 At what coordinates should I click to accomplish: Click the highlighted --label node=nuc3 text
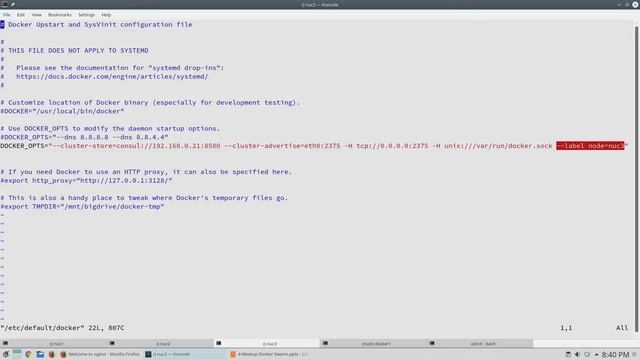tap(590, 146)
